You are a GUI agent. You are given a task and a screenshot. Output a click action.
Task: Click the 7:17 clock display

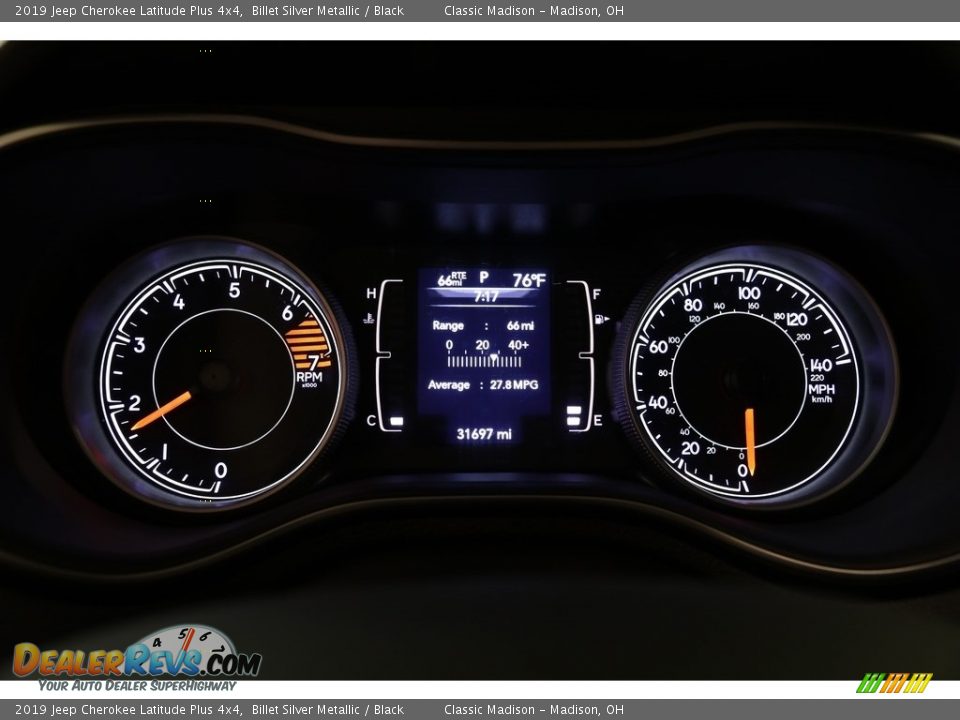point(486,297)
